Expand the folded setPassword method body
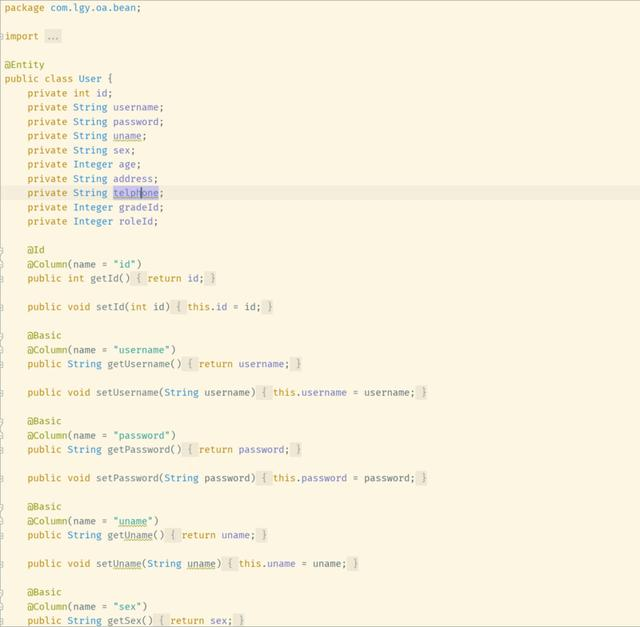 [264, 478]
